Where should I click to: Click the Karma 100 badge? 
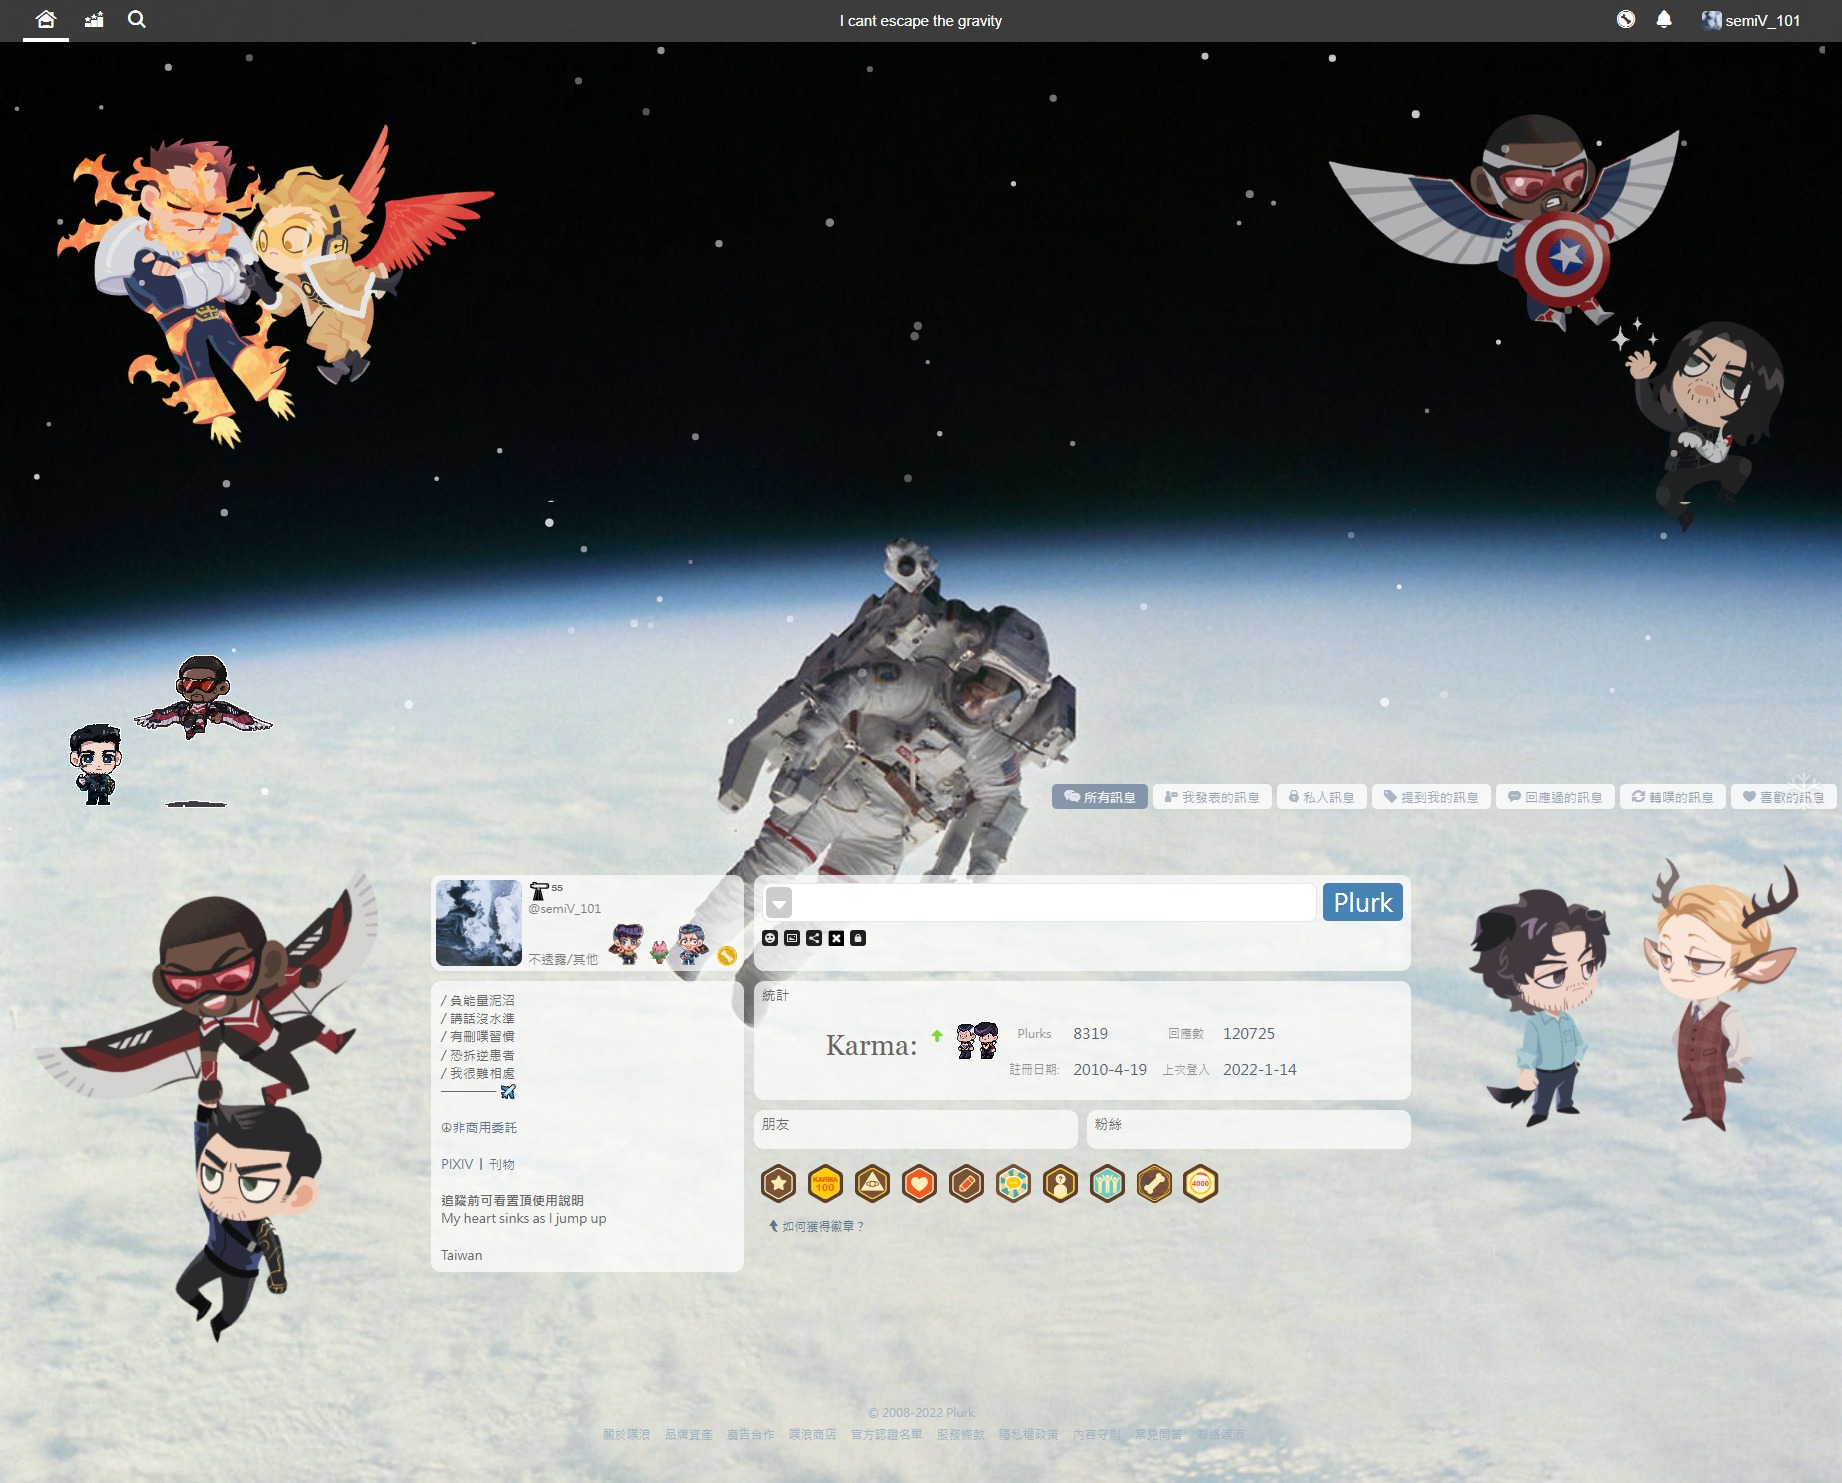tap(825, 1184)
